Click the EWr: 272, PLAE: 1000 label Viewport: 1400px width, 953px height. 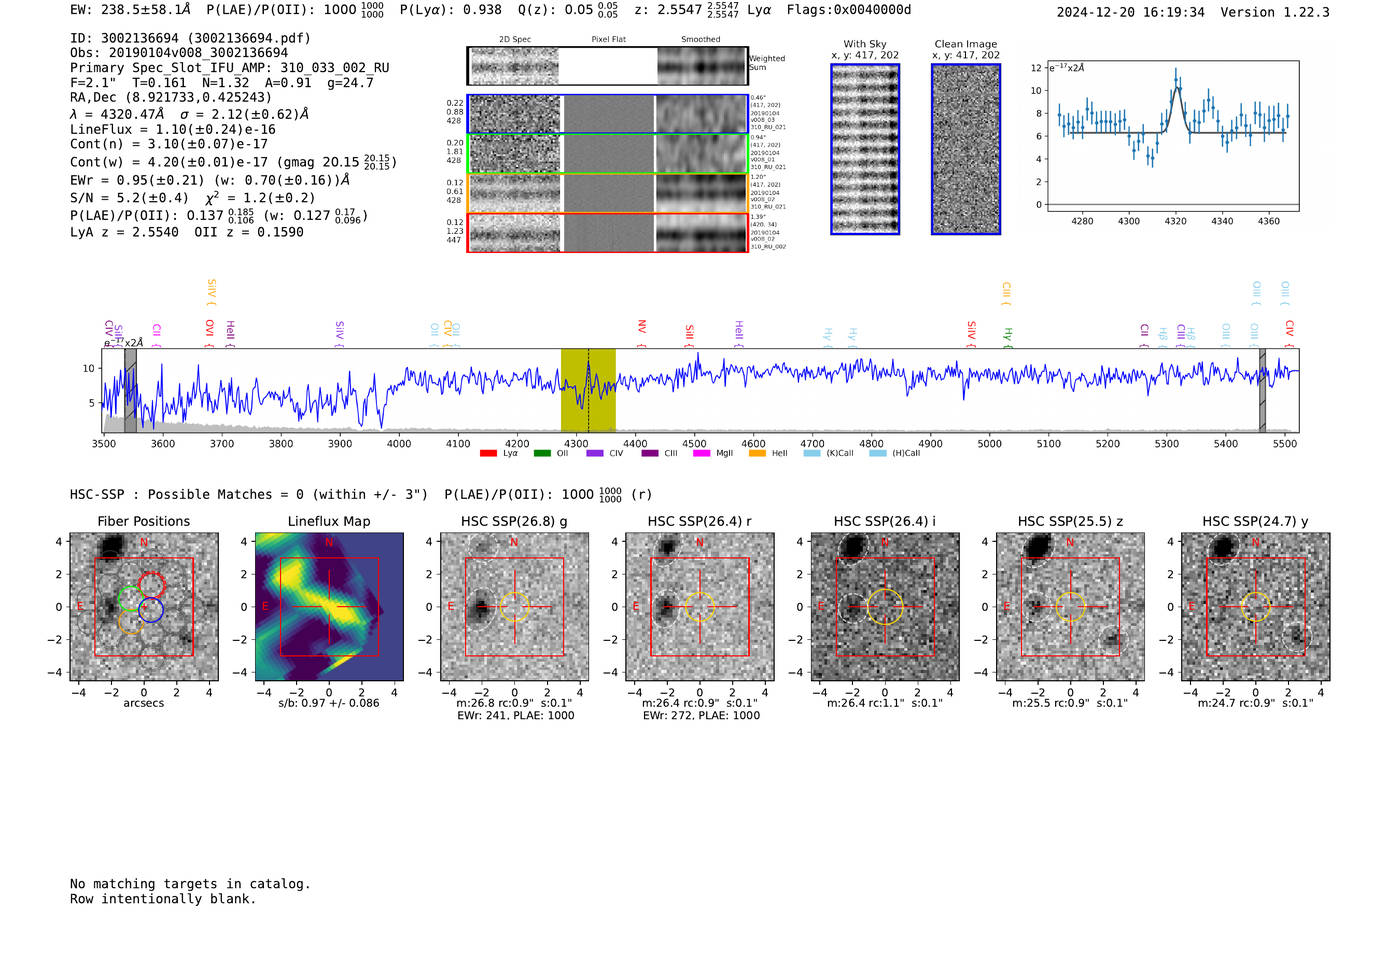pyautogui.click(x=701, y=716)
